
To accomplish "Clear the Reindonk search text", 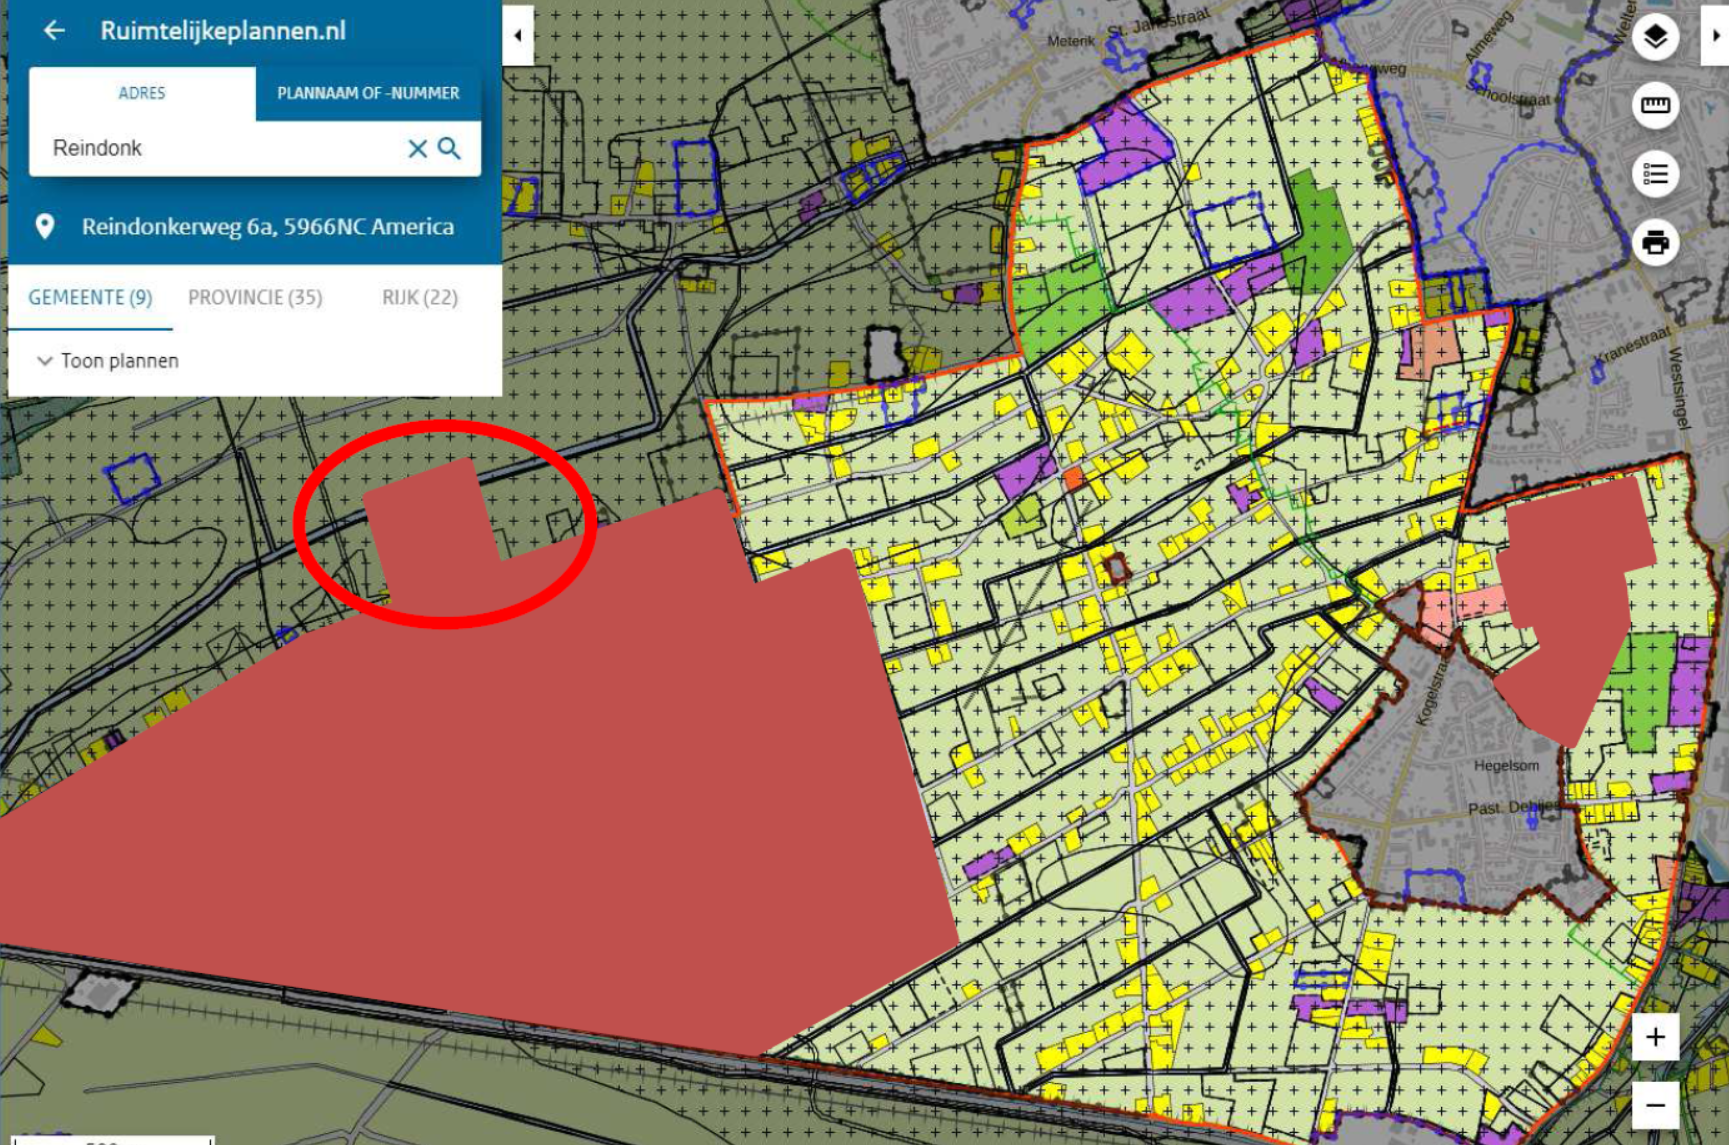I will point(417,149).
